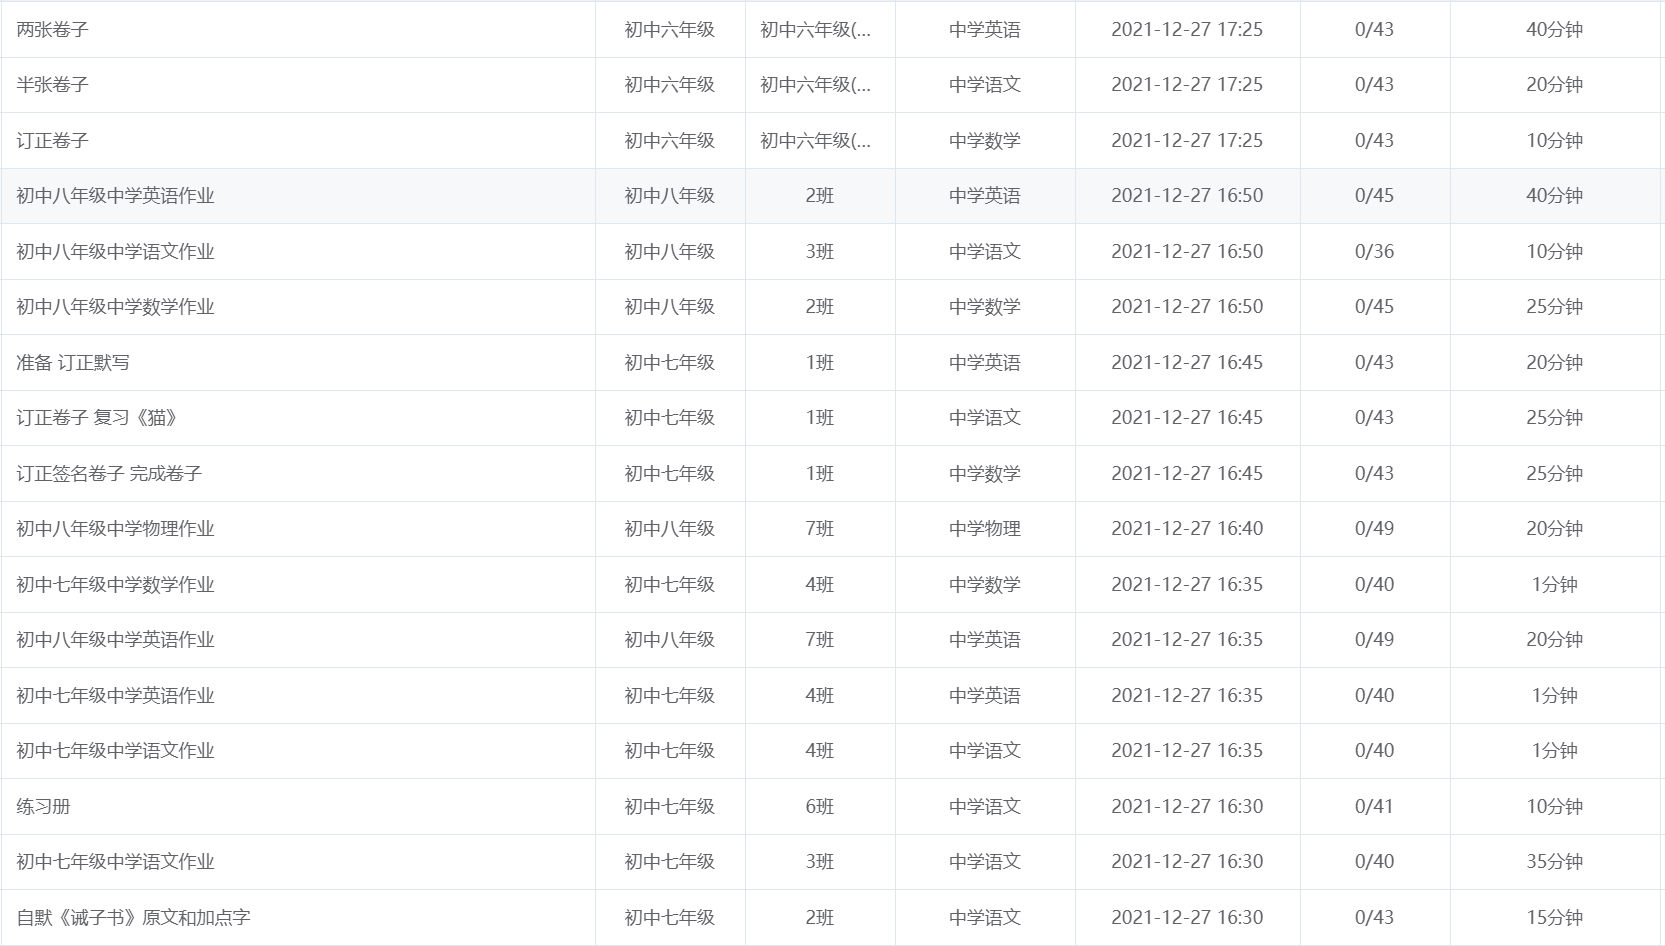Screen dimensions: 1665x946
Task: Open 初中八年级中学语文作业 assignment
Action: pyautogui.click(x=115, y=251)
